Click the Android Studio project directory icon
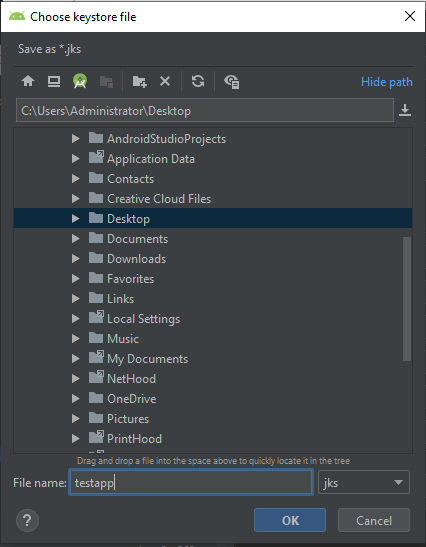This screenshot has height=547, width=426. pos(80,81)
